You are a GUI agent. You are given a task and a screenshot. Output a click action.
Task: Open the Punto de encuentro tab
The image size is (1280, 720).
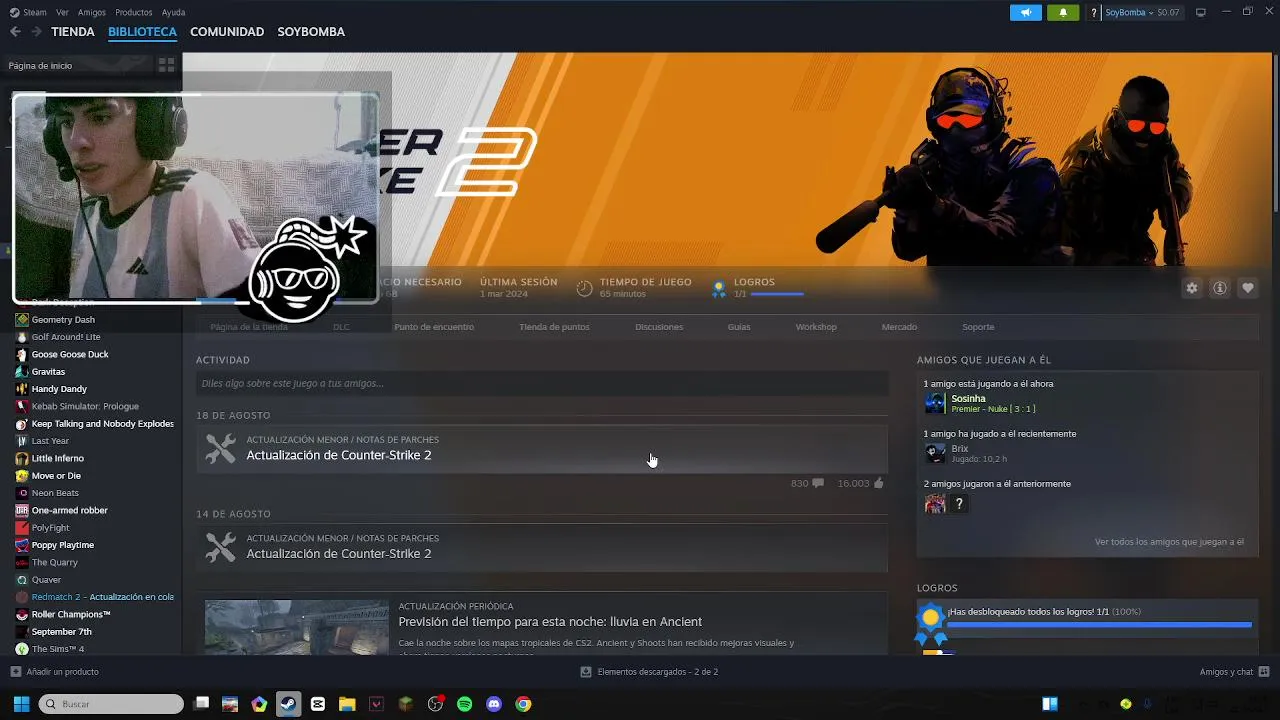[x=434, y=327]
